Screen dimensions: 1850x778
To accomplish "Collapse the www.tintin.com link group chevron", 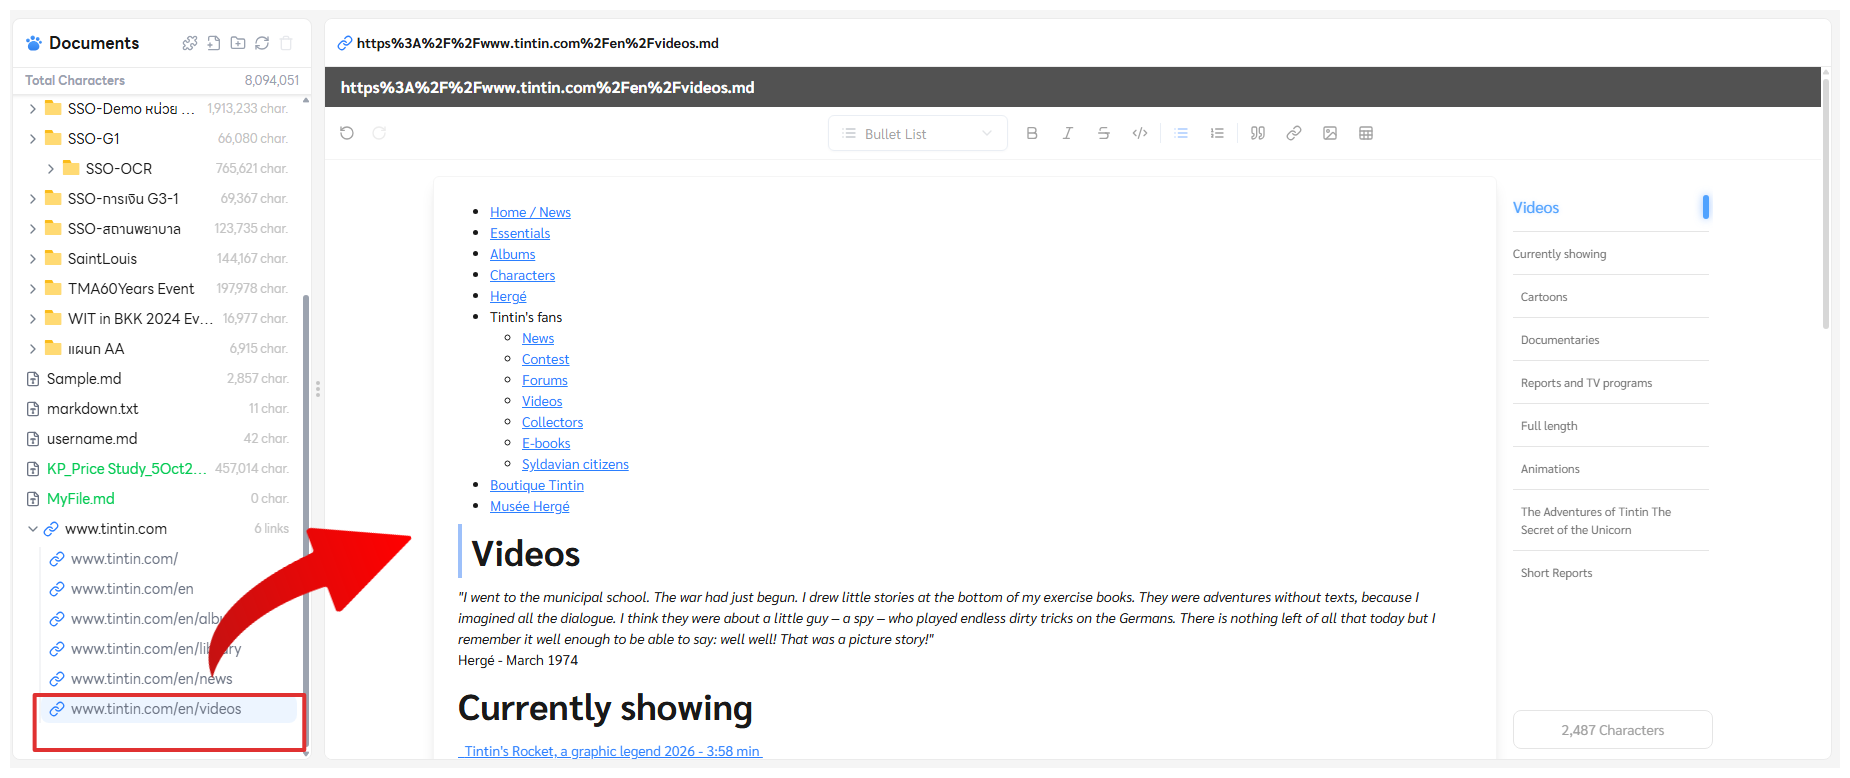I will coord(32,529).
